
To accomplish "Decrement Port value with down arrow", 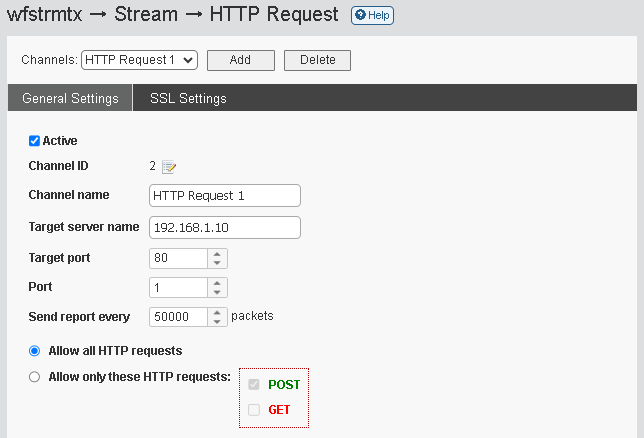I will [x=217, y=292].
